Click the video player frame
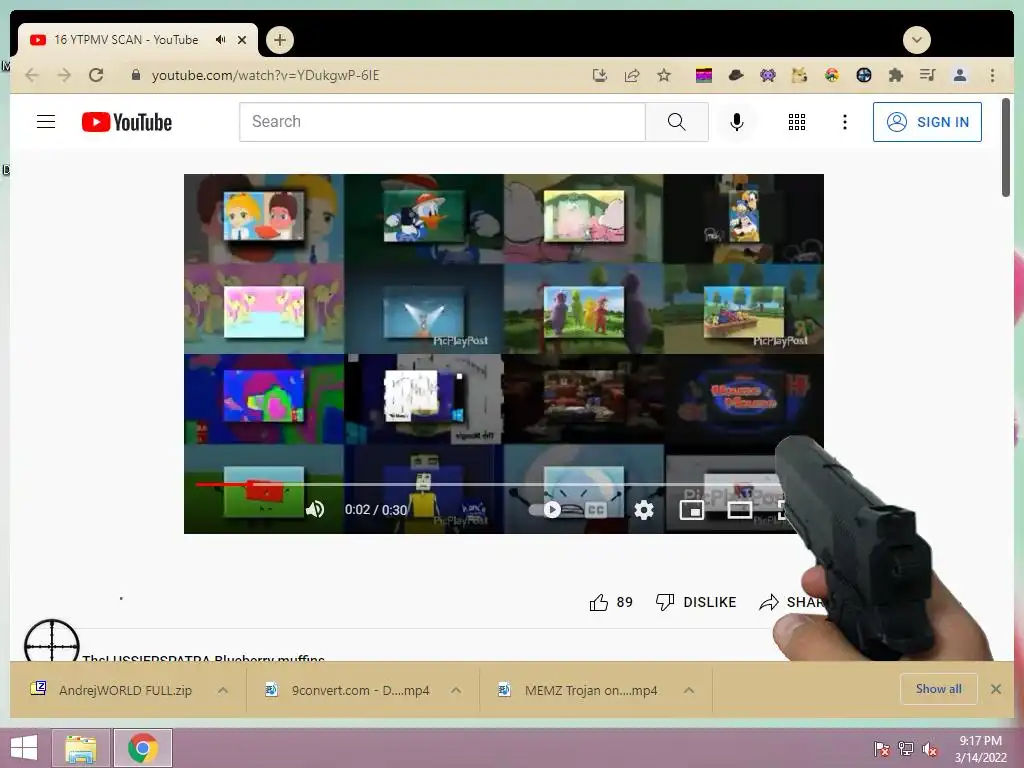This screenshot has width=1024, height=768. (504, 353)
